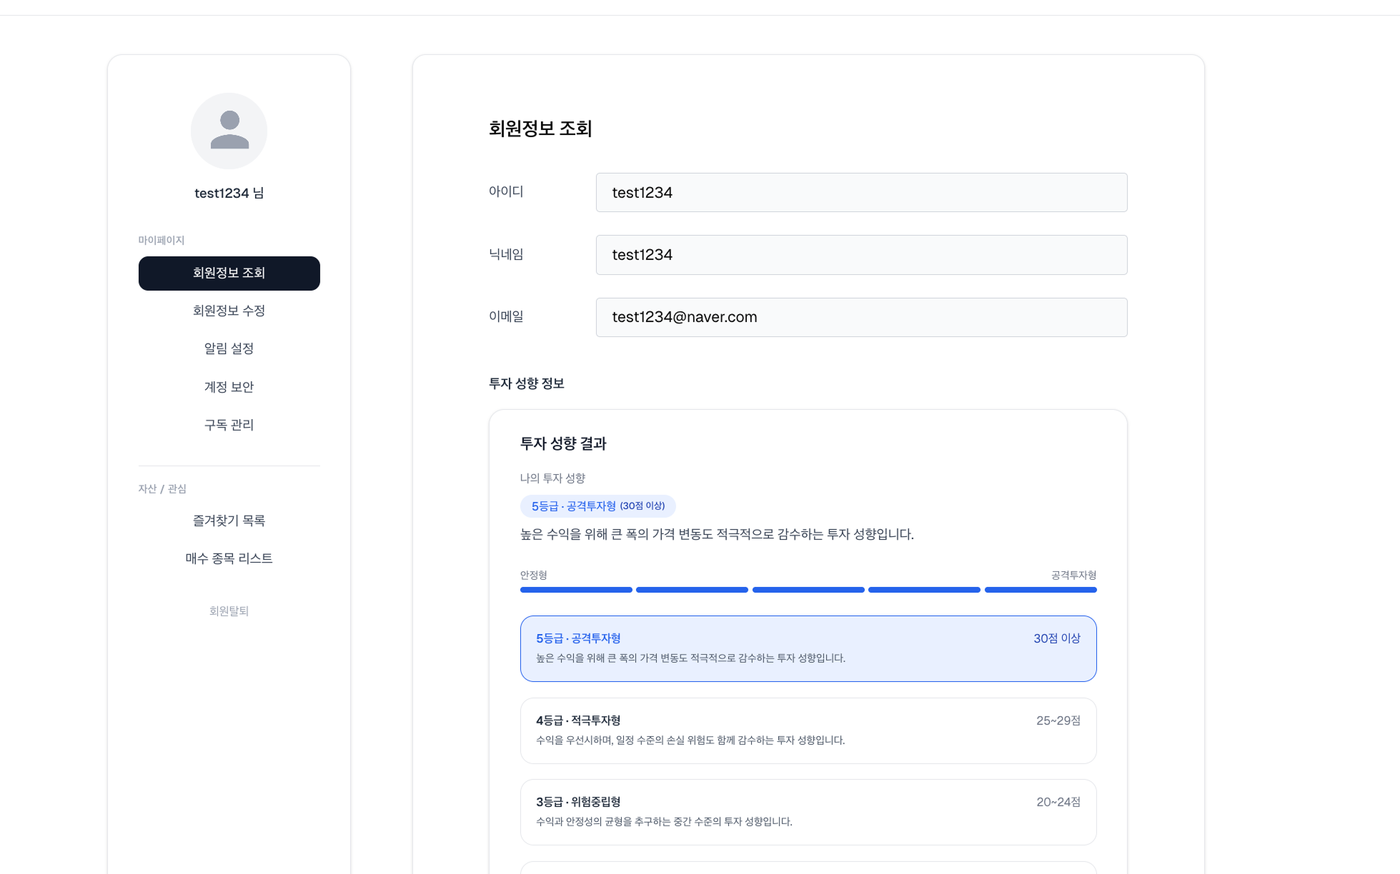This screenshot has width=1400, height=874.
Task: Click the profile avatar icon
Action: [229, 131]
